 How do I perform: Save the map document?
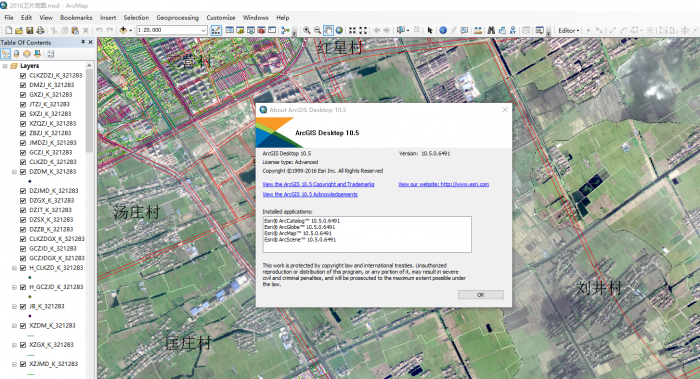[x=29, y=30]
